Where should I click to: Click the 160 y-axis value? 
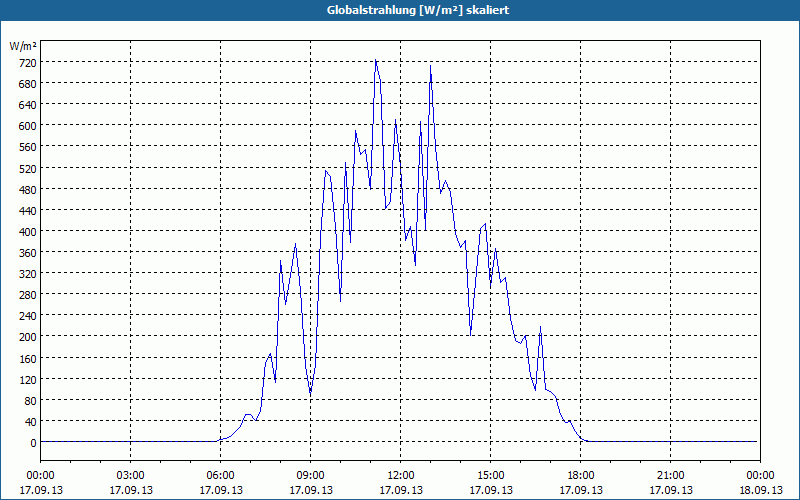coord(28,359)
